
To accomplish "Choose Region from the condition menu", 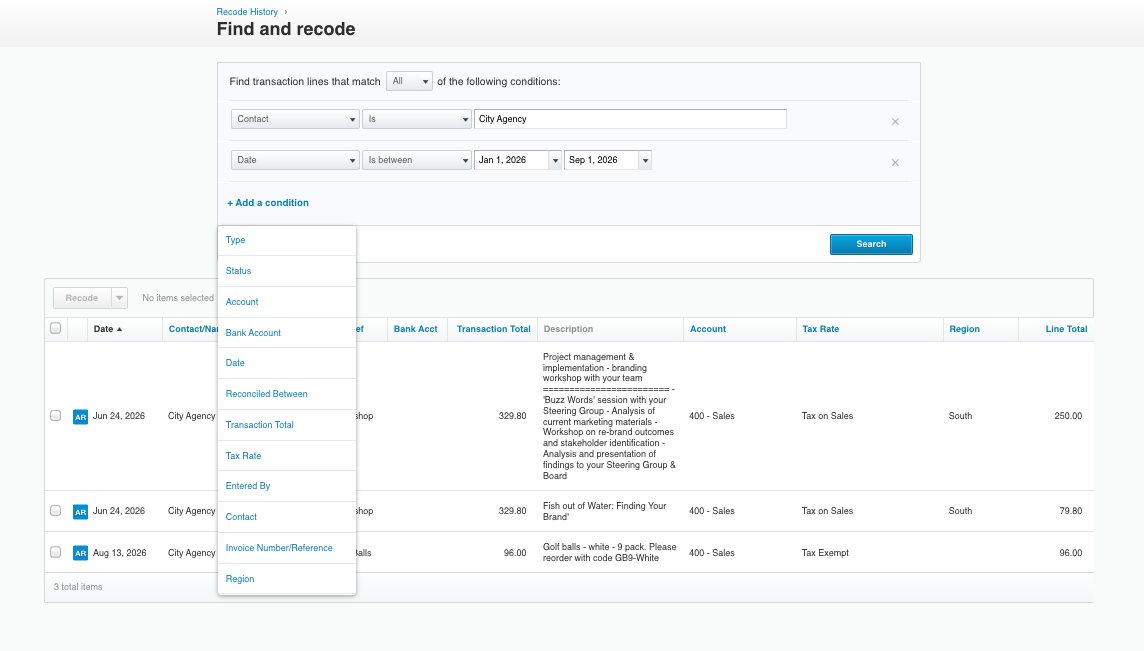I will (x=287, y=579).
